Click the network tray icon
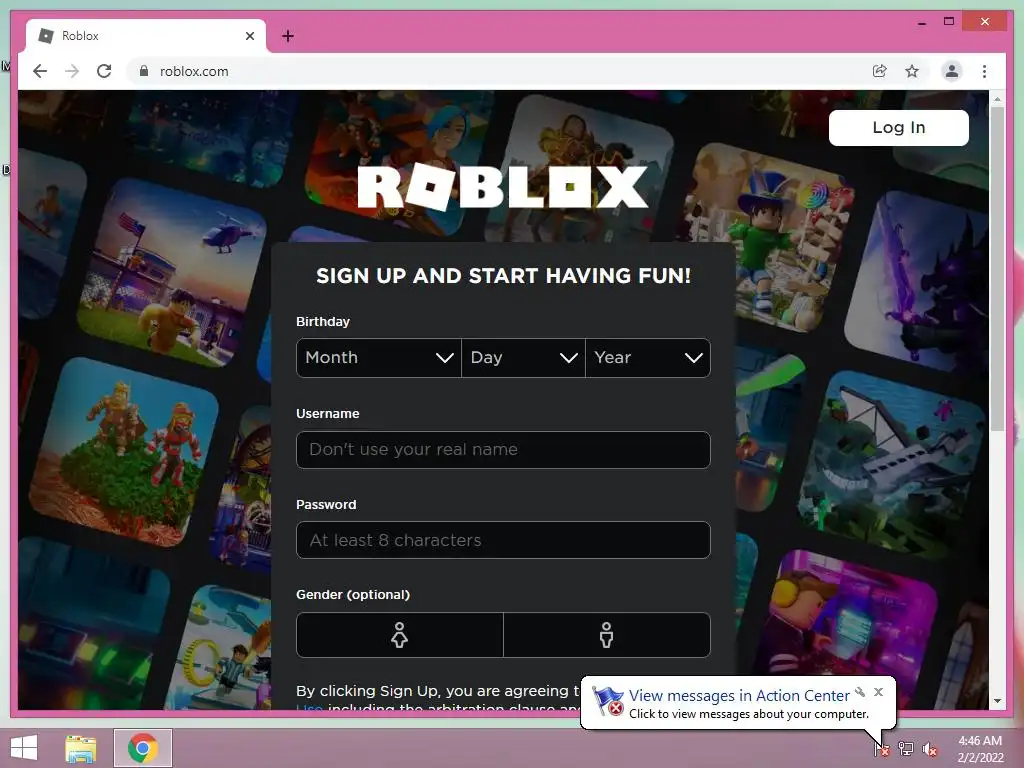Image resolution: width=1024 pixels, height=768 pixels. 906,748
